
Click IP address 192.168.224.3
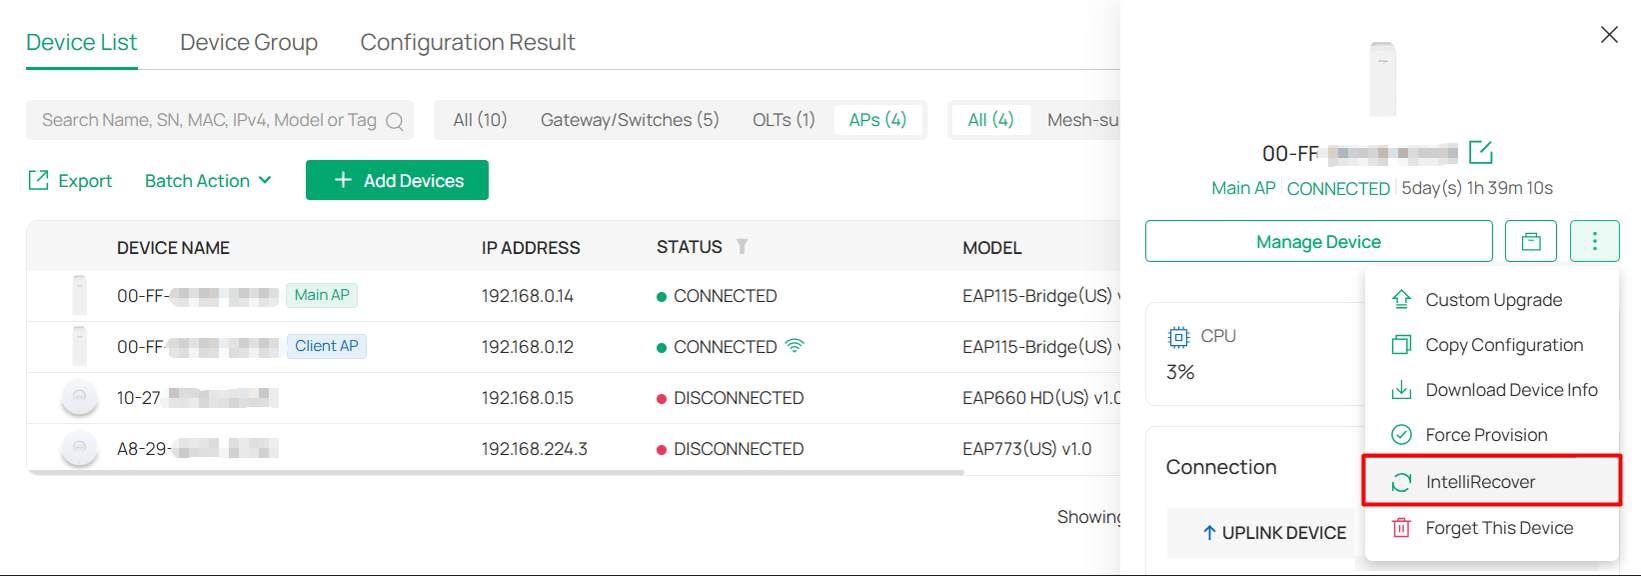coord(535,449)
